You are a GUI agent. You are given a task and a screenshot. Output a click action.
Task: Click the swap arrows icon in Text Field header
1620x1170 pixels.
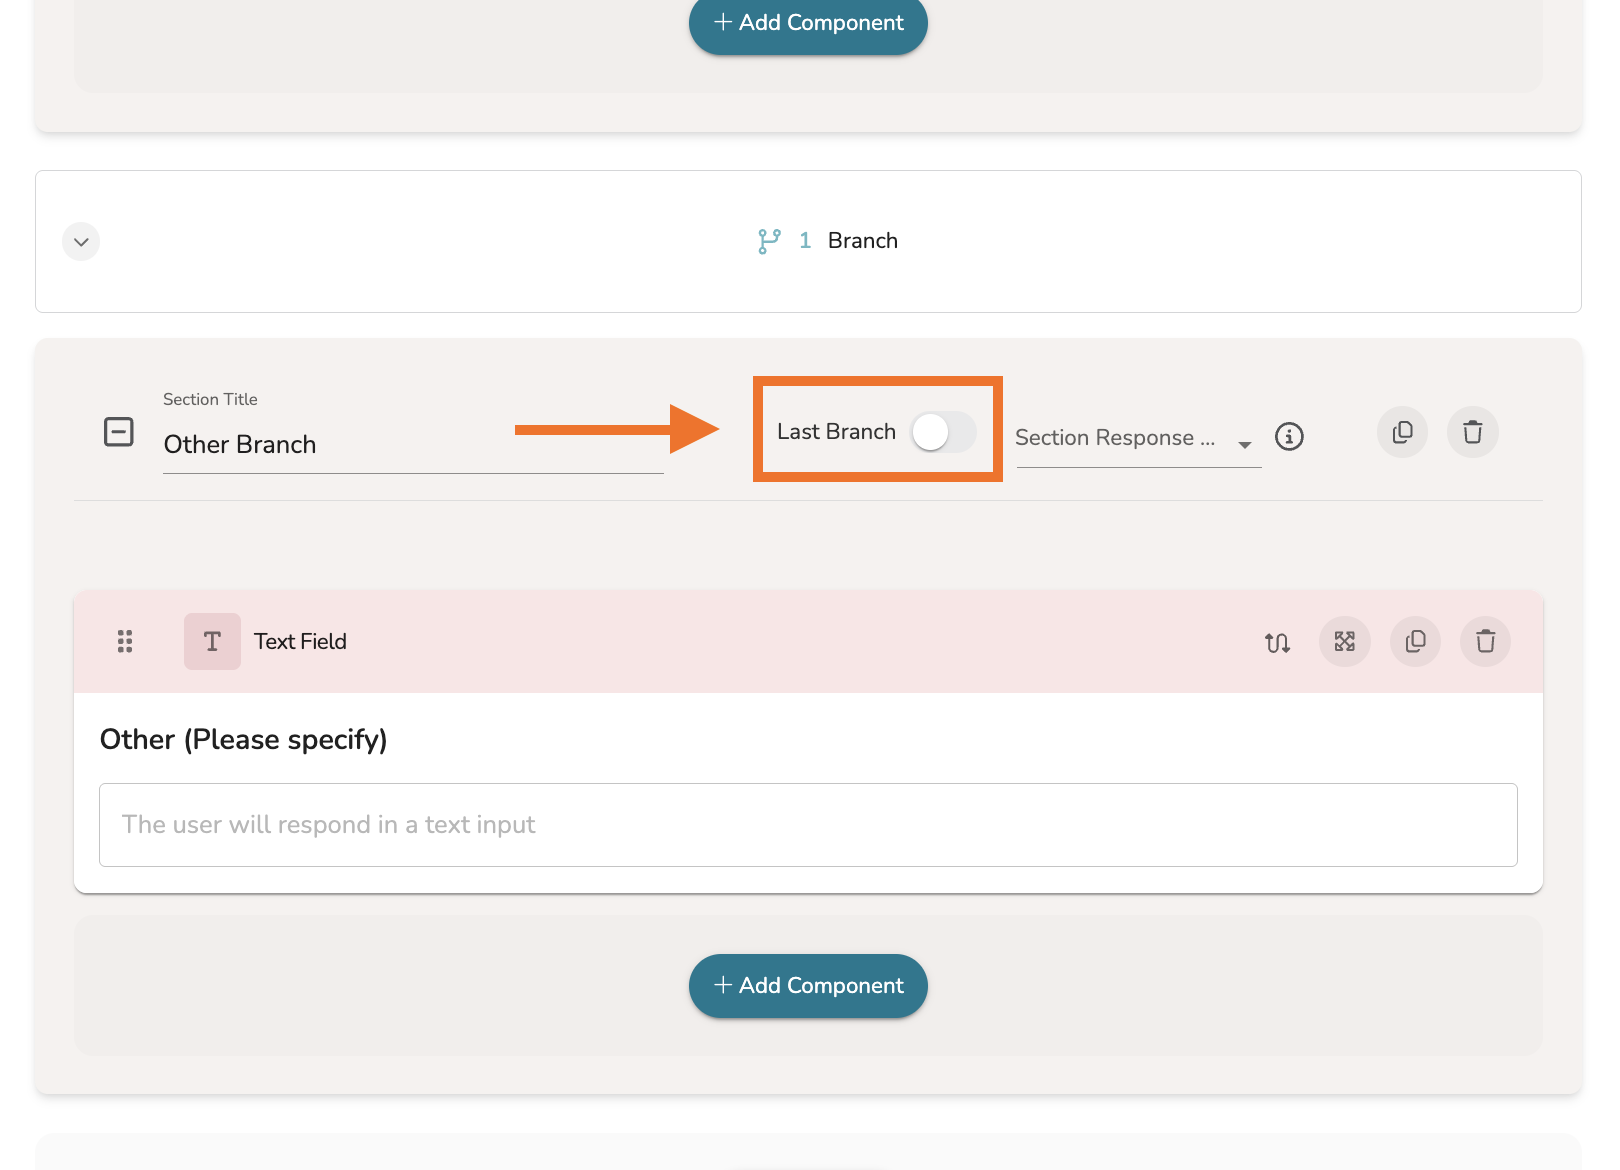click(1277, 642)
